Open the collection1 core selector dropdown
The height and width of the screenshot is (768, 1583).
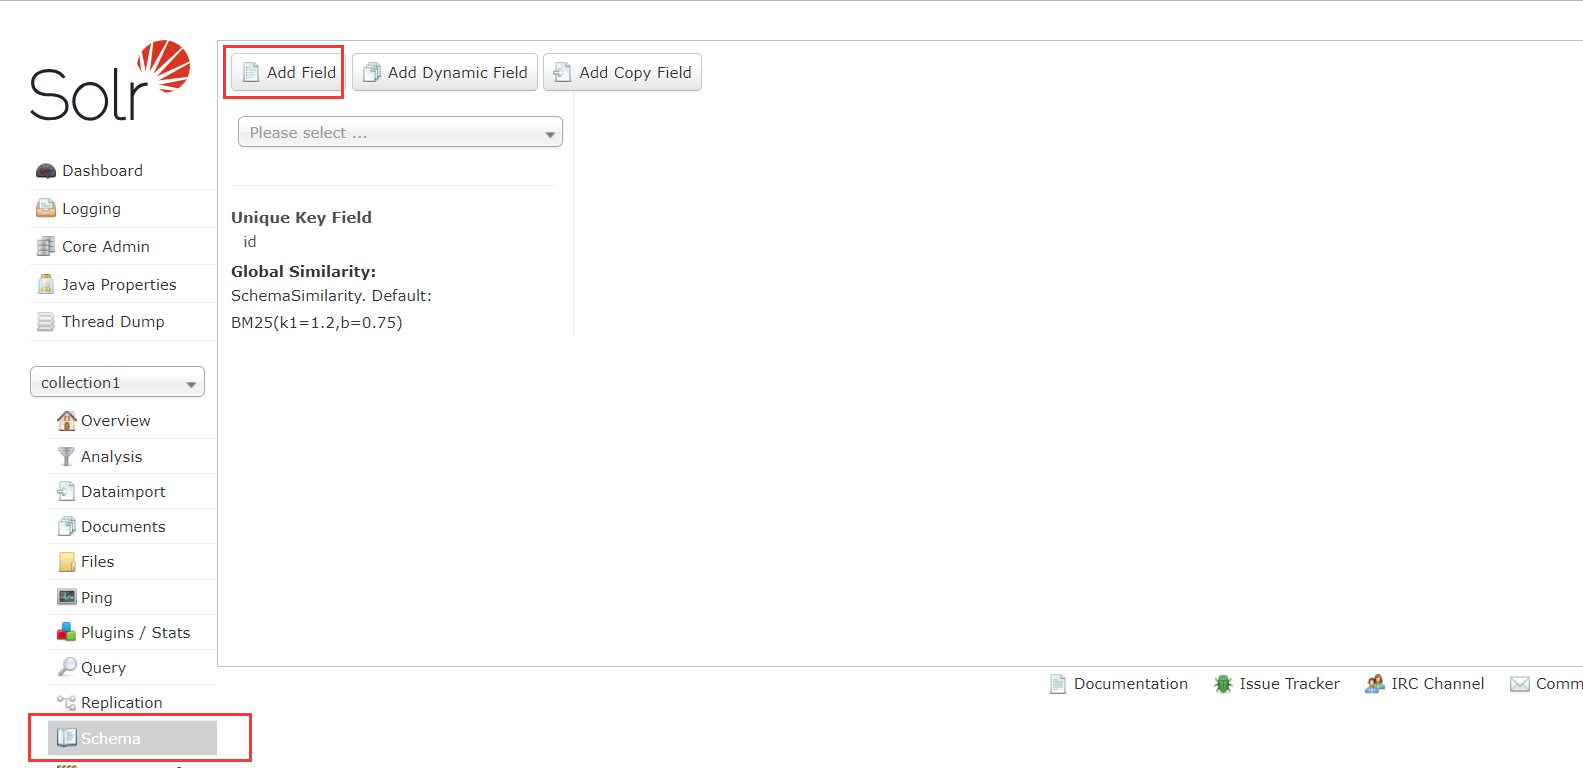tap(118, 382)
